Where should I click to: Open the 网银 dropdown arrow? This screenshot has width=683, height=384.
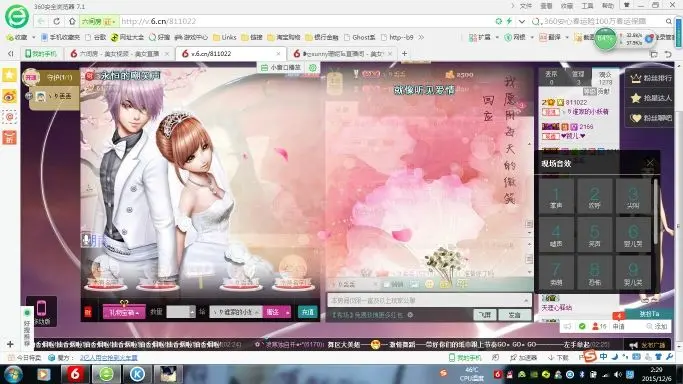532,37
